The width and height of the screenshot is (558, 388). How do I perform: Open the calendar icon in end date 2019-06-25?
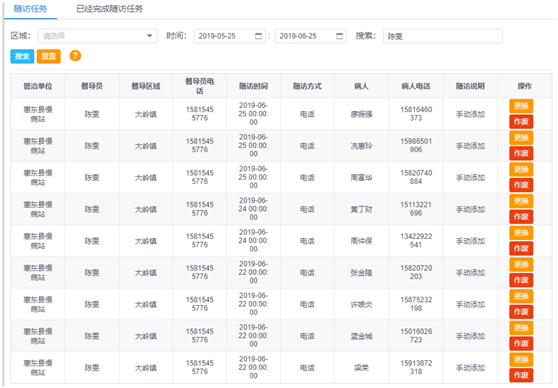pos(339,36)
